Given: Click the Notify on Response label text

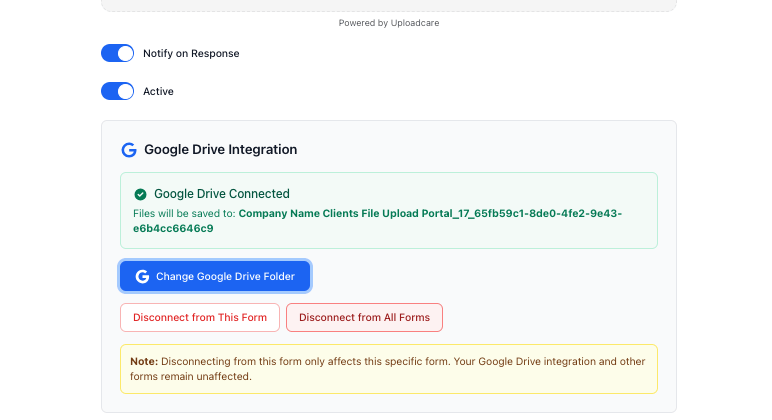Looking at the screenshot, I should click(191, 53).
